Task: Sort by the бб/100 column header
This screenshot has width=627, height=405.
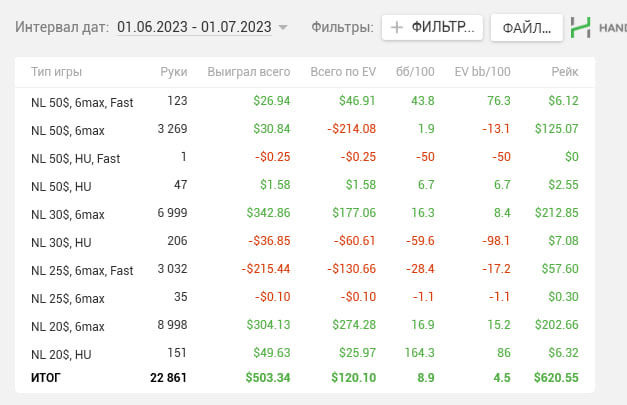Action: point(416,72)
